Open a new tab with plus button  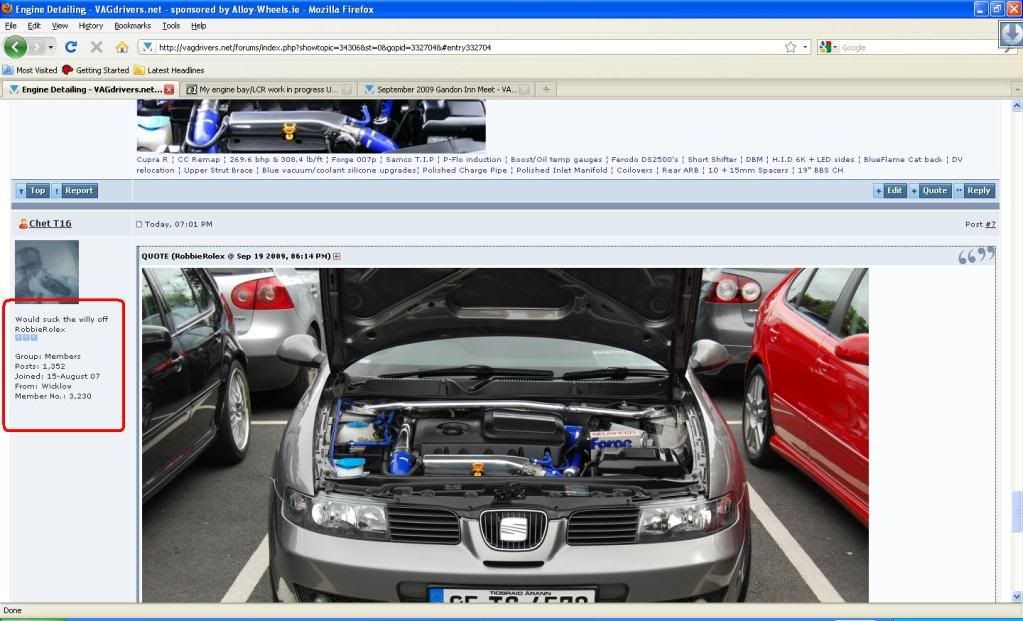click(546, 89)
